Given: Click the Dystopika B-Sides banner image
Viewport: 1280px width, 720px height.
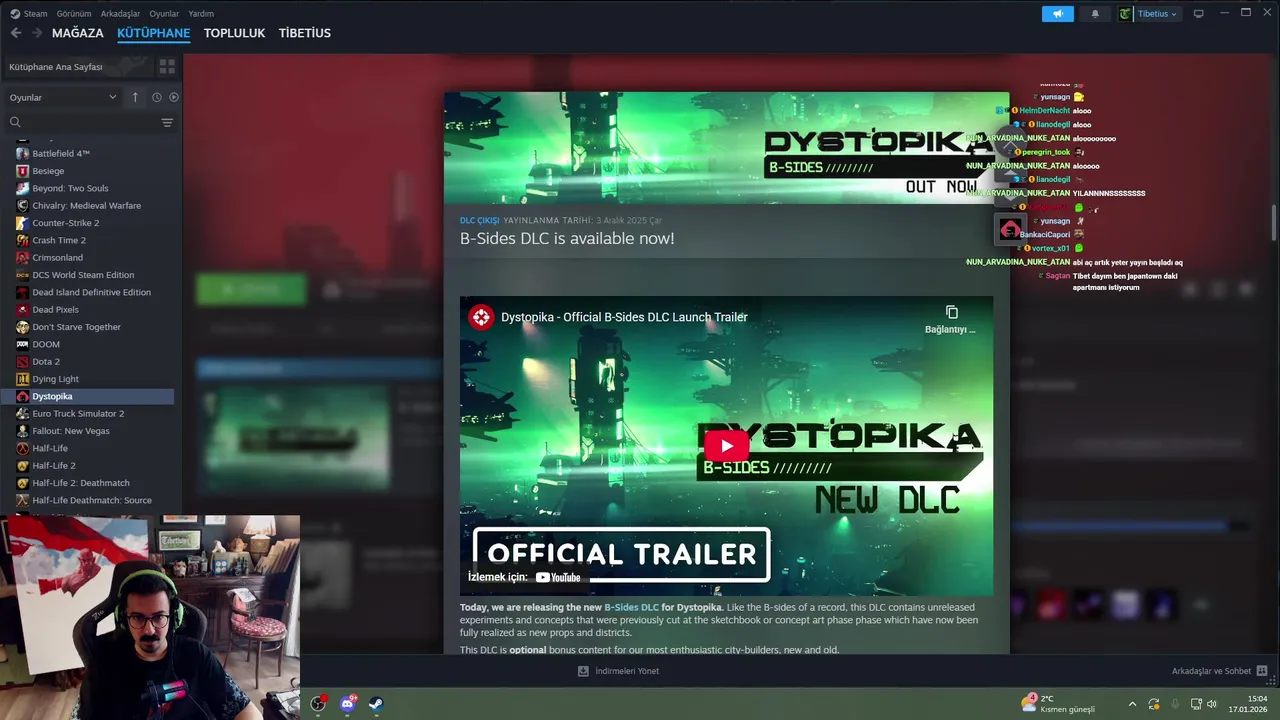Looking at the screenshot, I should (x=727, y=148).
